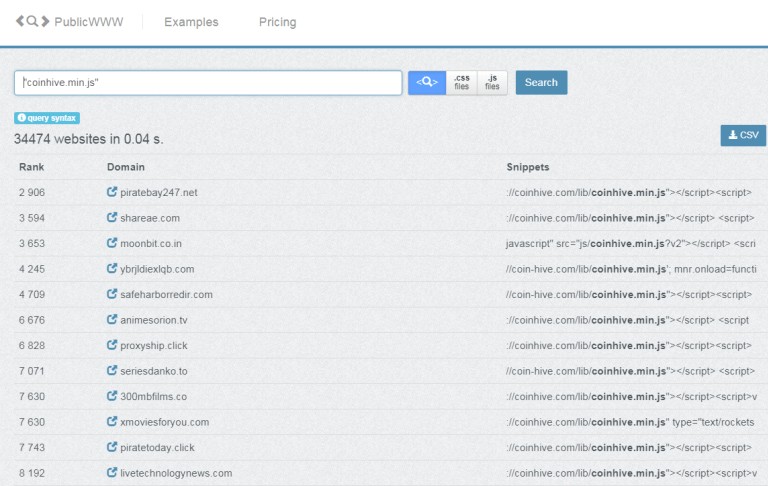This screenshot has height=486, width=768.
Task: Click the Domain column header
Action: click(x=125, y=167)
